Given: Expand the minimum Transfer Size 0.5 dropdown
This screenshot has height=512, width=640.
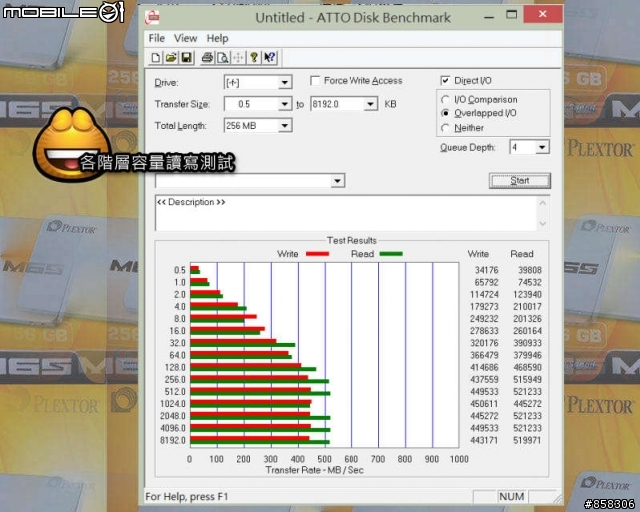Looking at the screenshot, I should point(285,104).
